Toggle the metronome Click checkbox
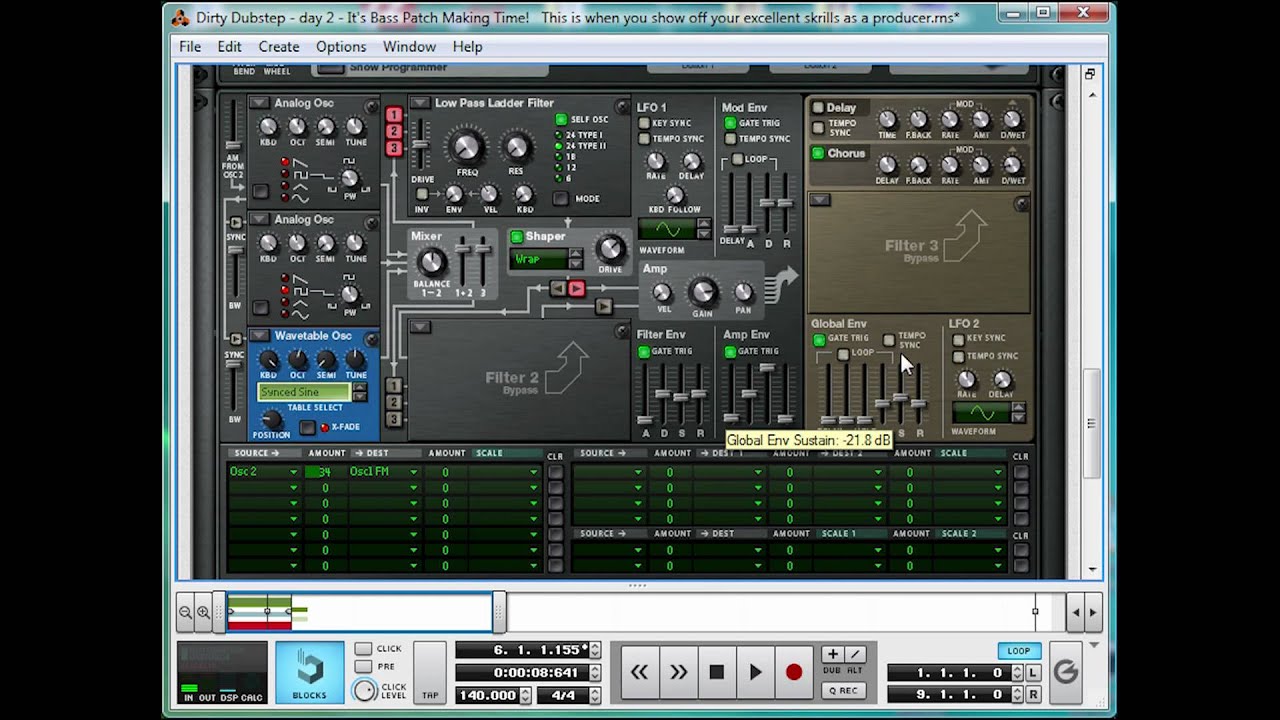The width and height of the screenshot is (1280, 720). coord(363,649)
